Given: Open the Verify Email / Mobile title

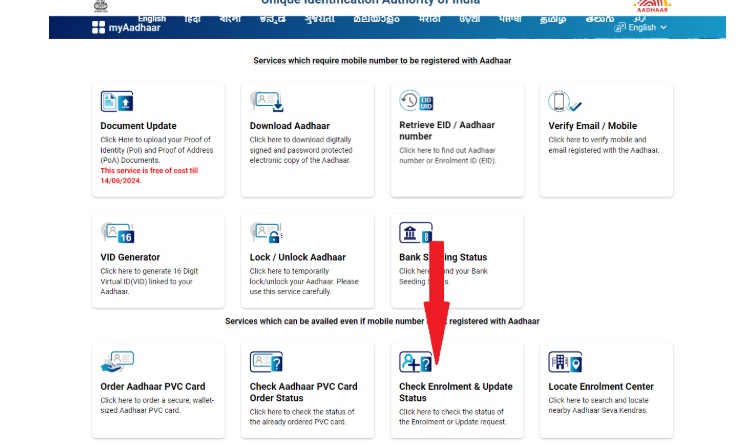Looking at the screenshot, I should 593,126.
